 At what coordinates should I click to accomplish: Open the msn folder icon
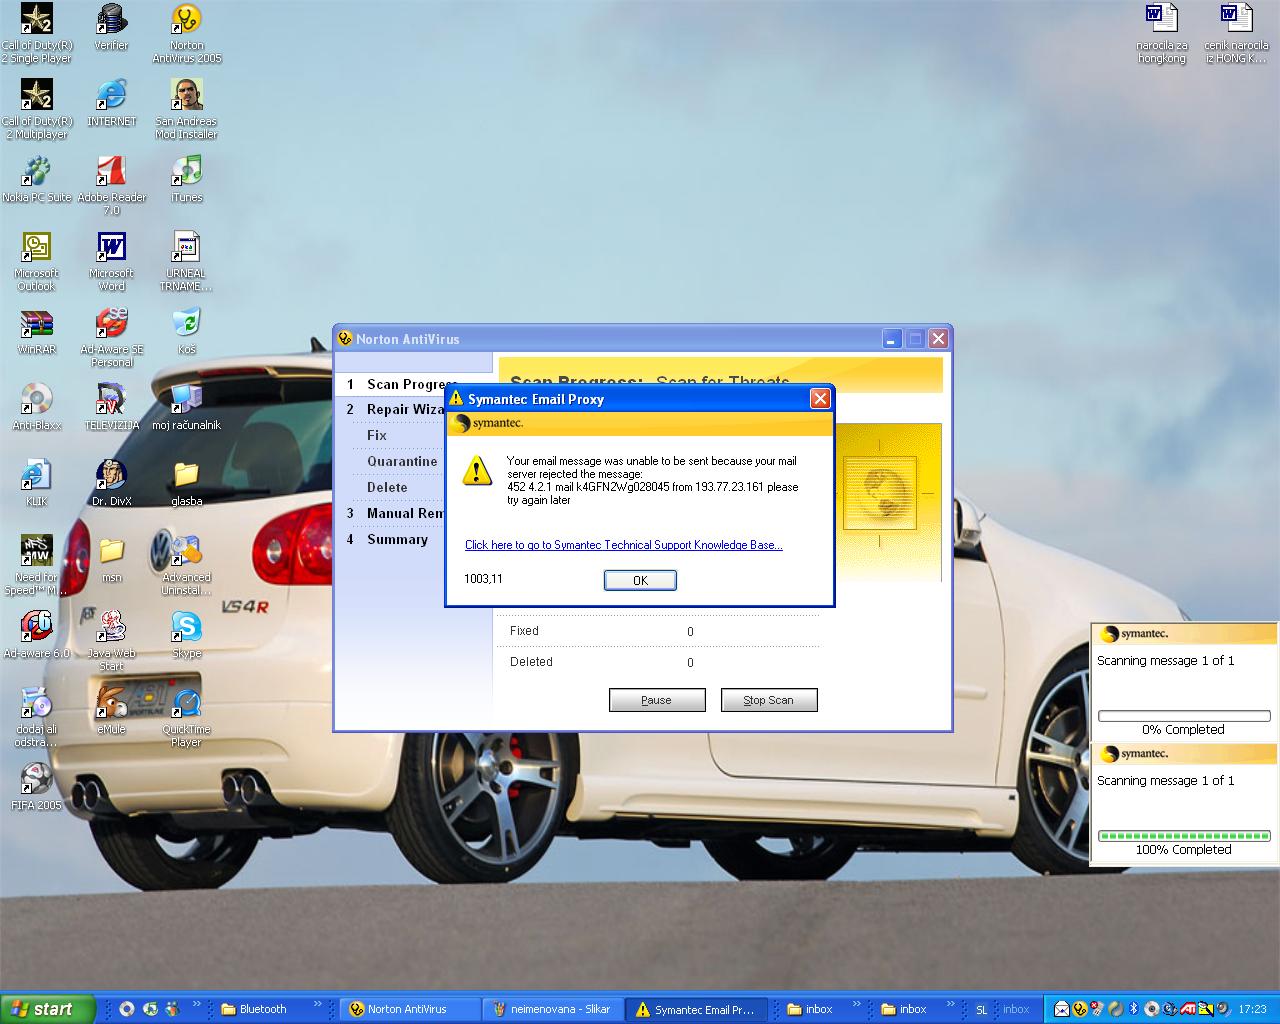coord(111,560)
